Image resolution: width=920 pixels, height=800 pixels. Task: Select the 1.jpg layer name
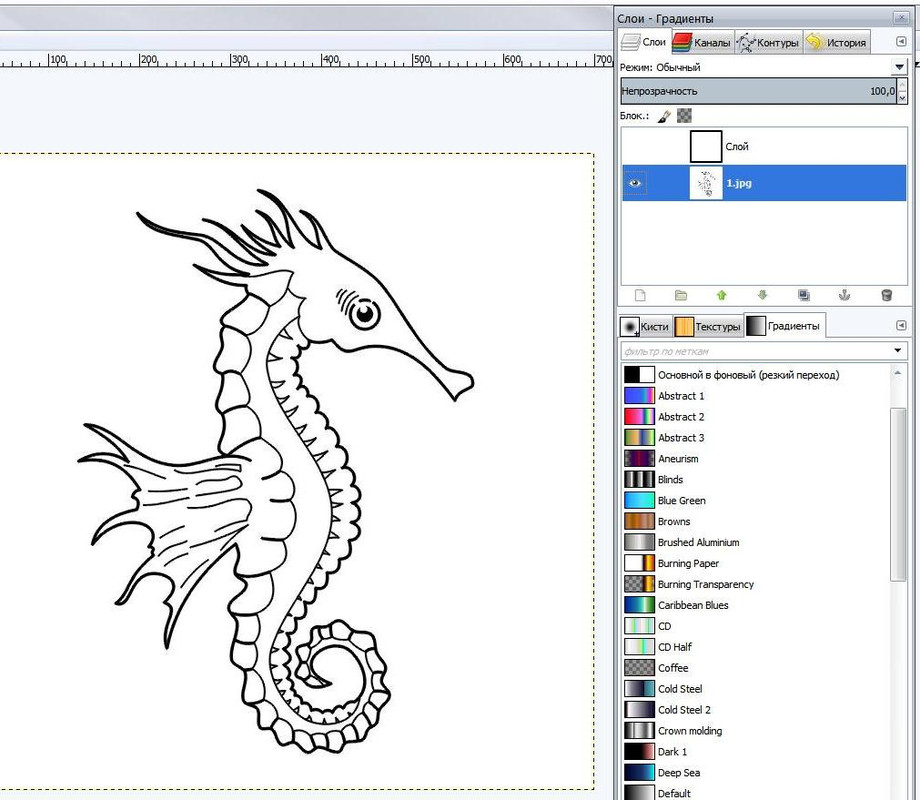click(x=739, y=183)
